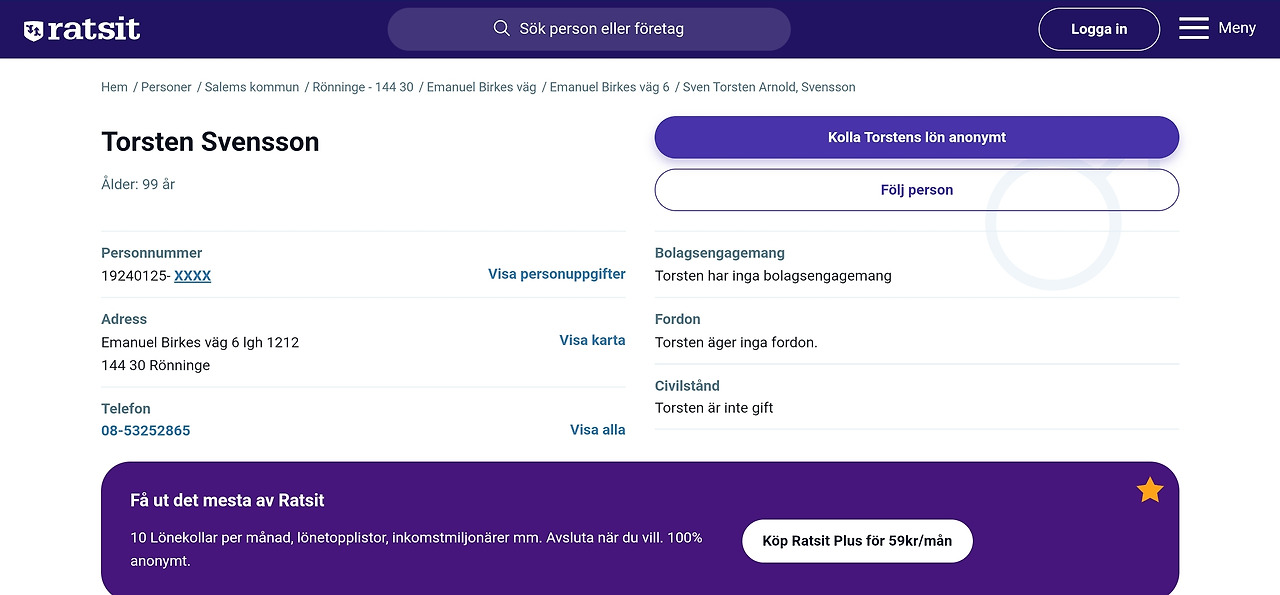
Task: Click 'Kolla Torstens lön anonymt' button
Action: coord(916,138)
